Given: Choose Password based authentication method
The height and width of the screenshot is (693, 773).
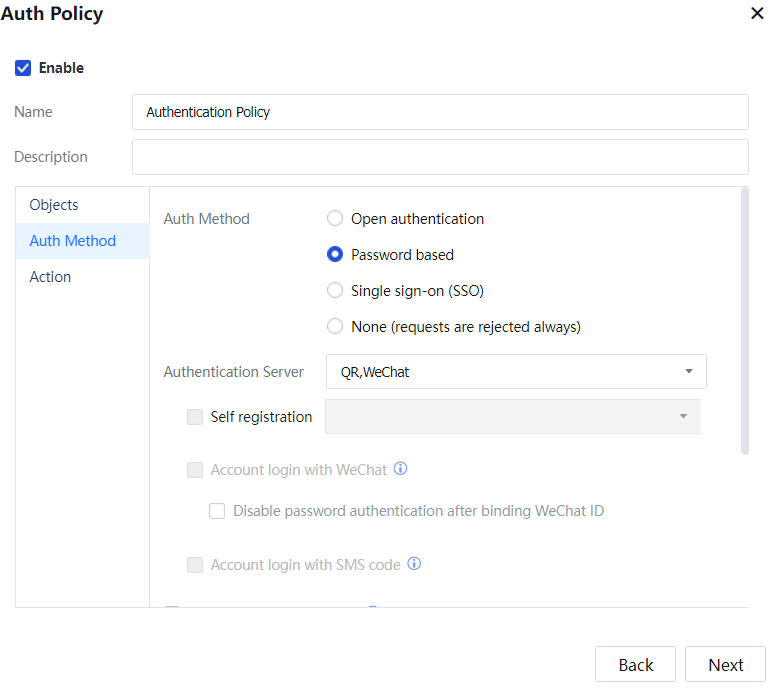Looking at the screenshot, I should tap(335, 255).
